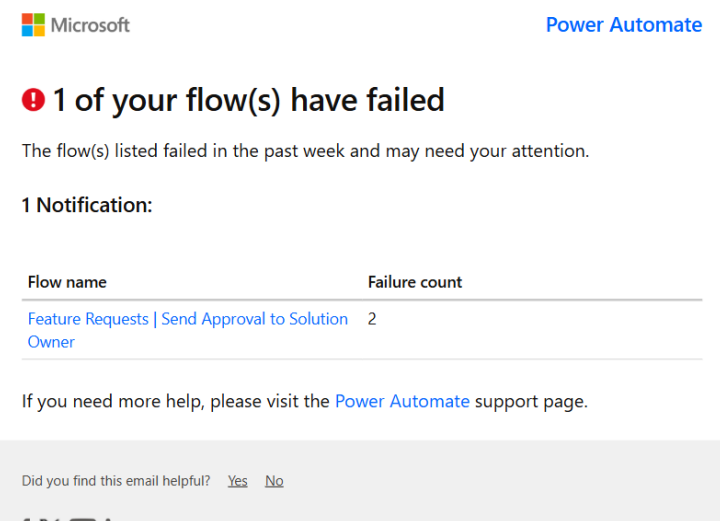Answer Yes to the email helpful question

pos(237,481)
